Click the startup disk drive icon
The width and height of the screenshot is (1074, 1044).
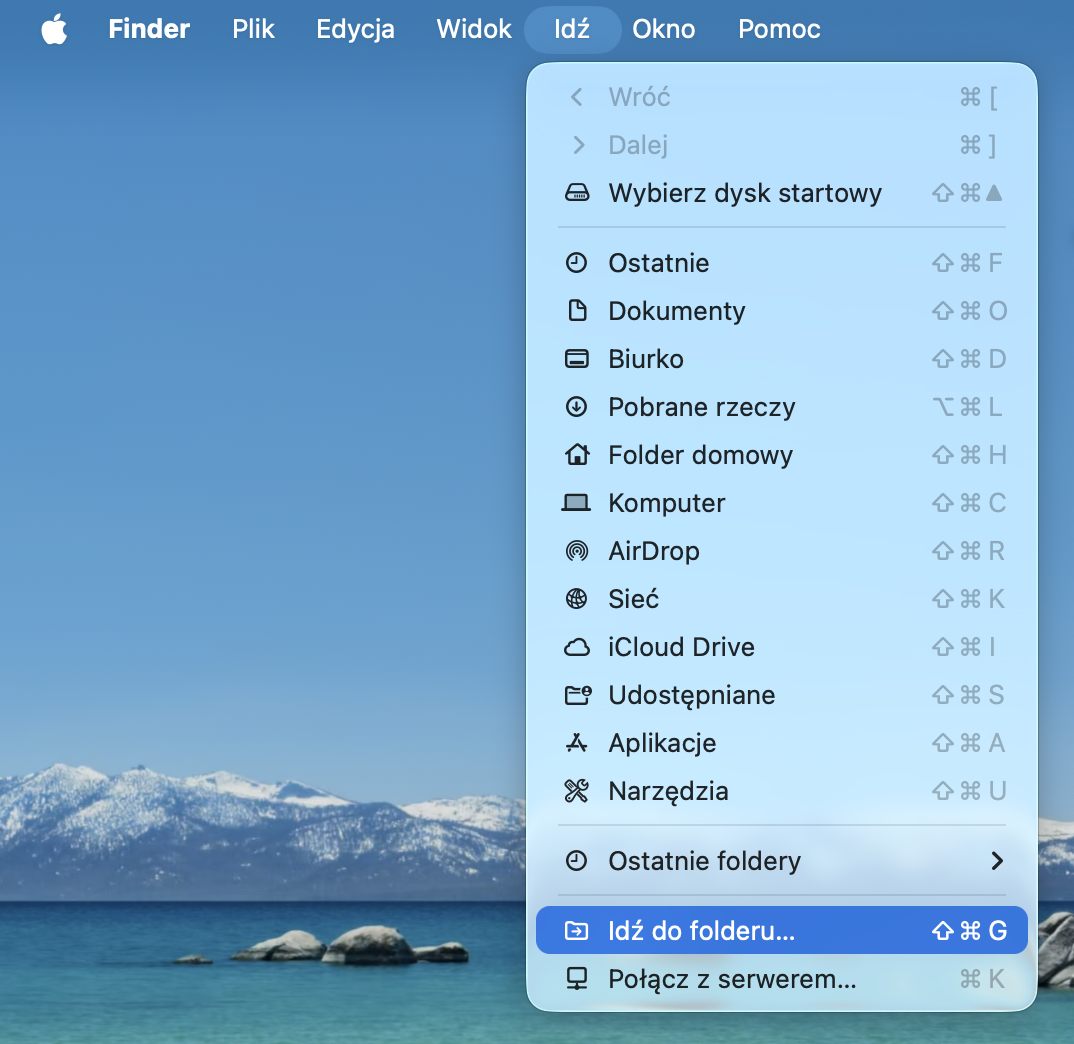[x=577, y=193]
